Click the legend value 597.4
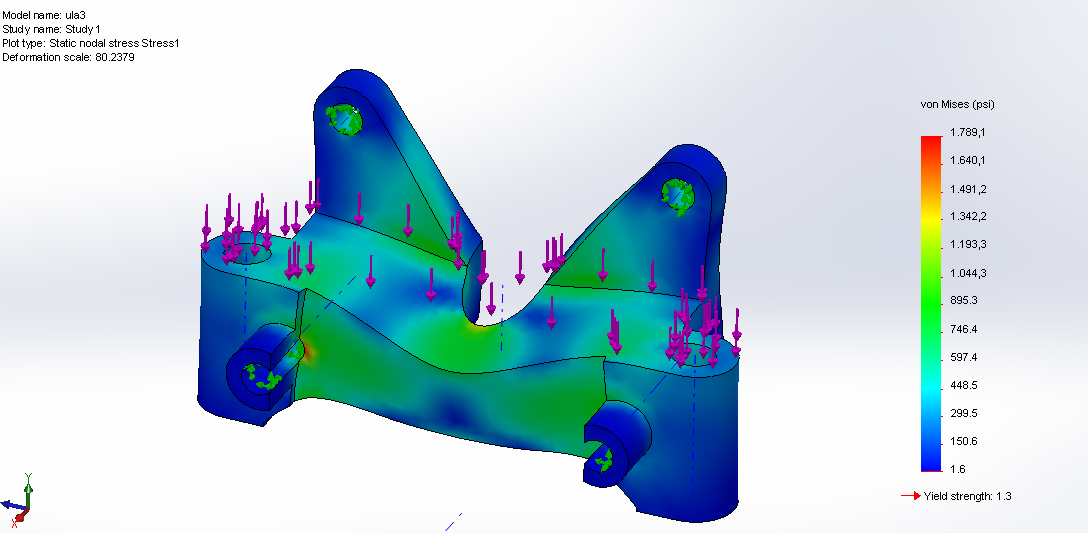Viewport: 1088px width, 533px height. pyautogui.click(x=964, y=357)
